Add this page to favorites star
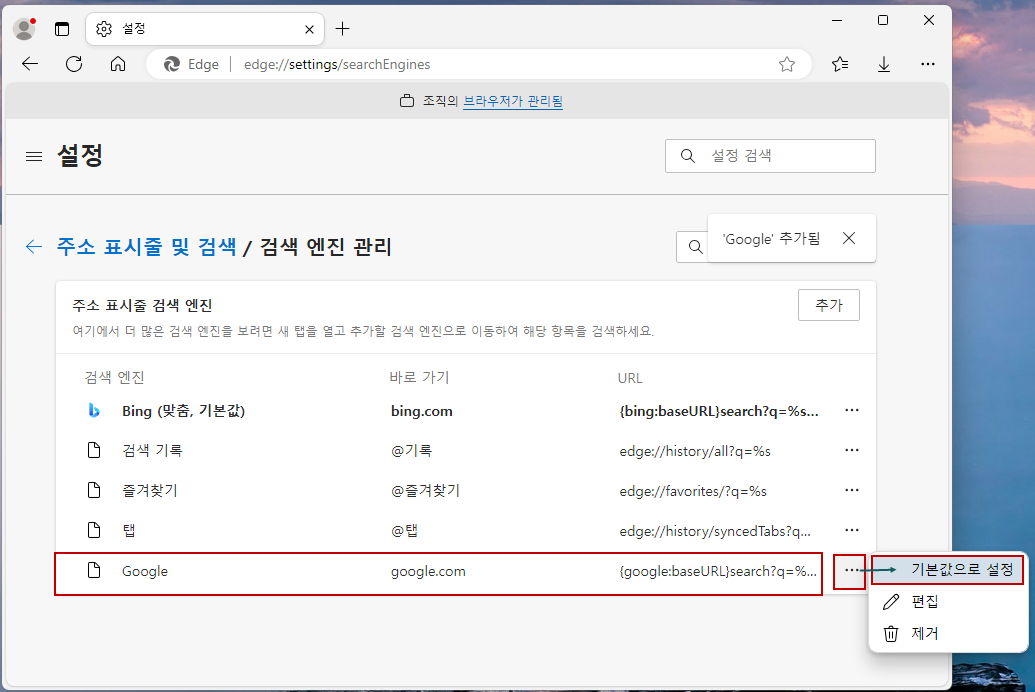 787,64
